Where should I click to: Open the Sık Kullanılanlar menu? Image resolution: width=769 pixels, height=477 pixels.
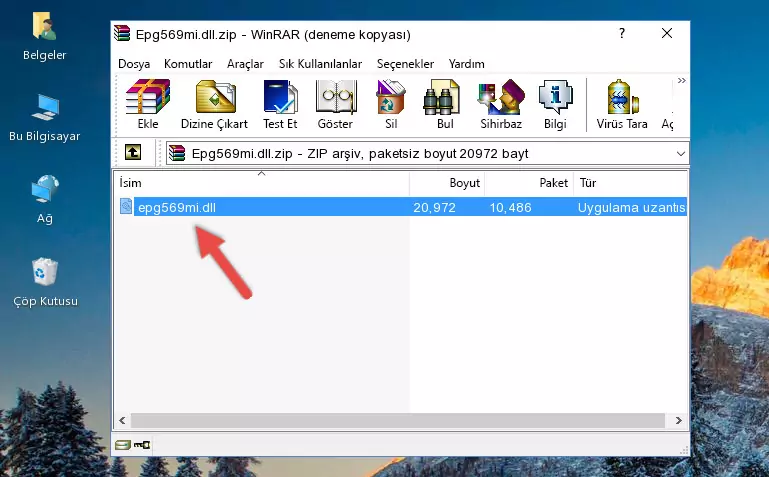pos(320,64)
